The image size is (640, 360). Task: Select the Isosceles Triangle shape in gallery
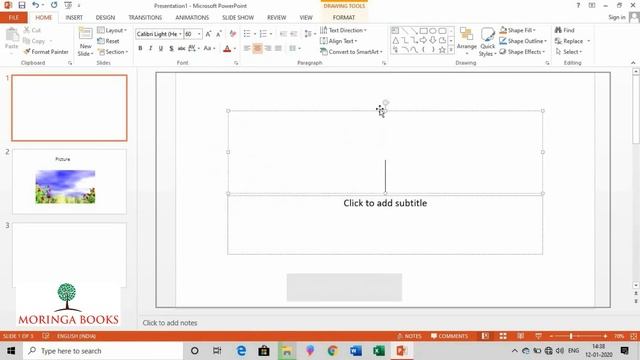point(396,40)
